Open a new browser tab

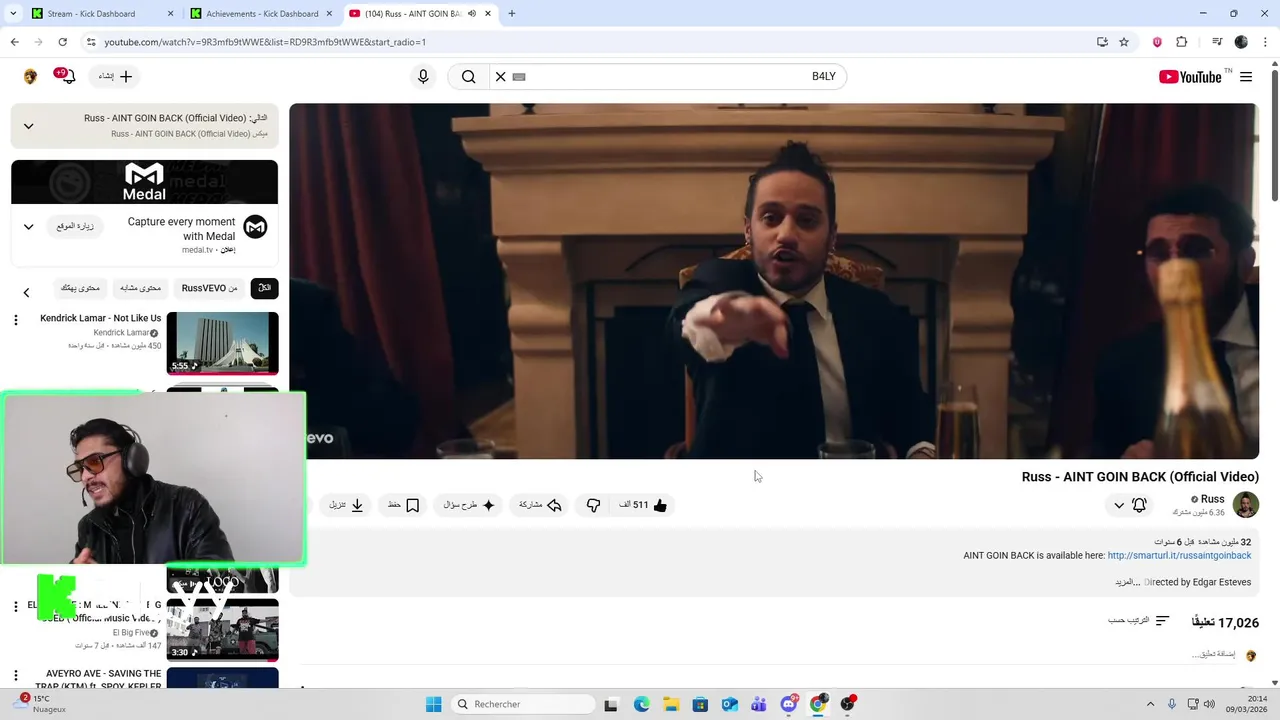tap(512, 14)
